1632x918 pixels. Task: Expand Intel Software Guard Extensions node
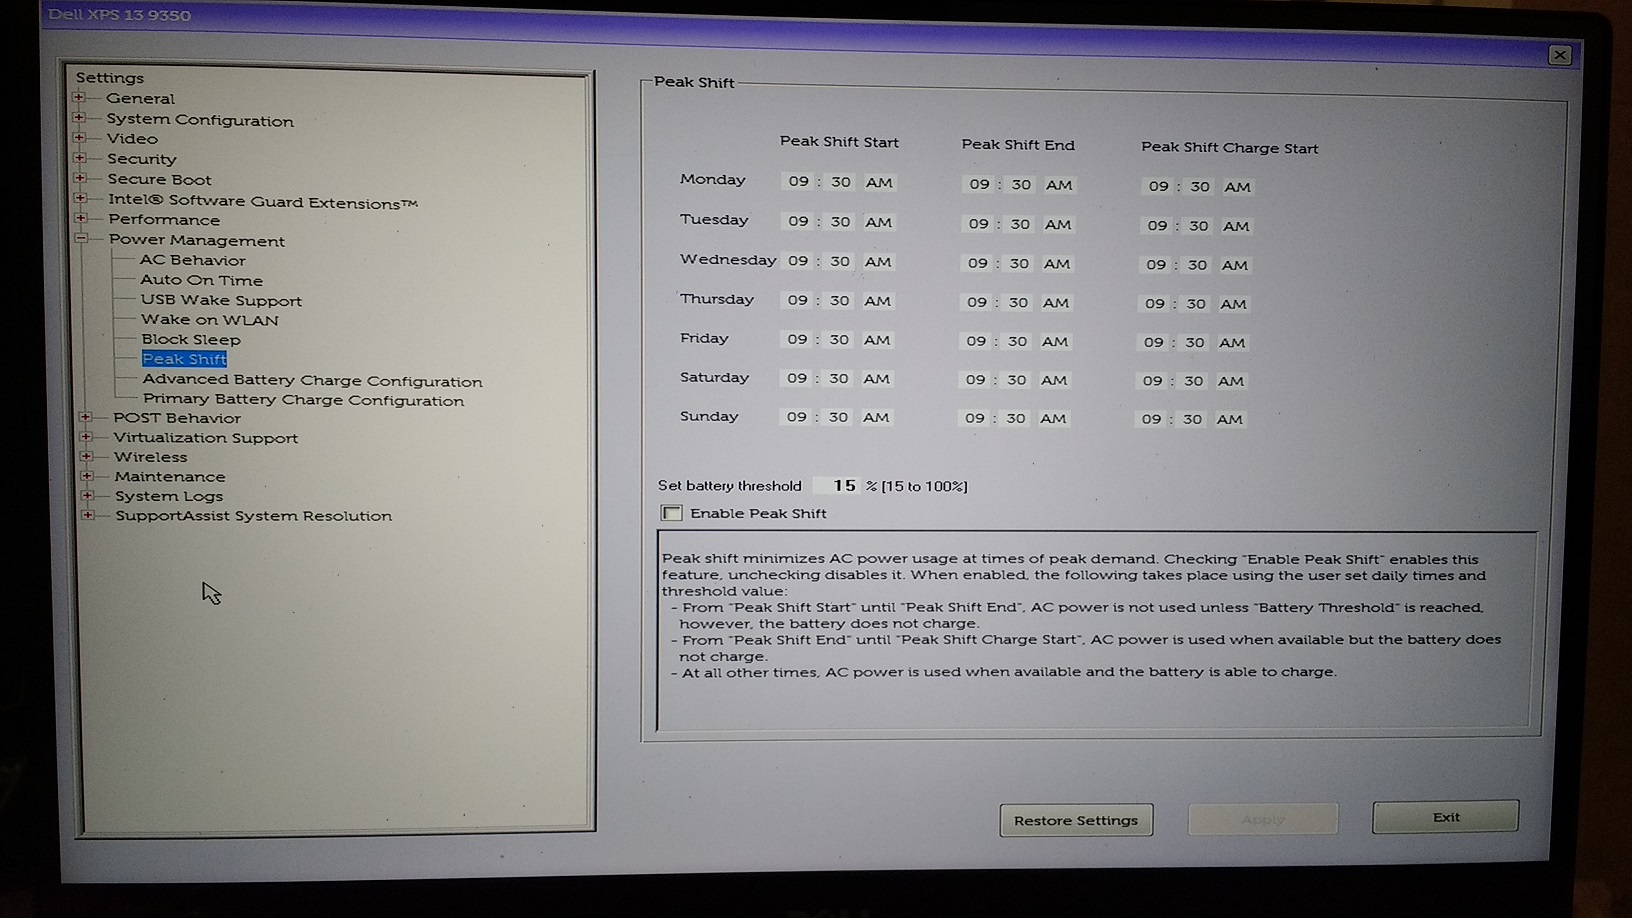pos(81,199)
